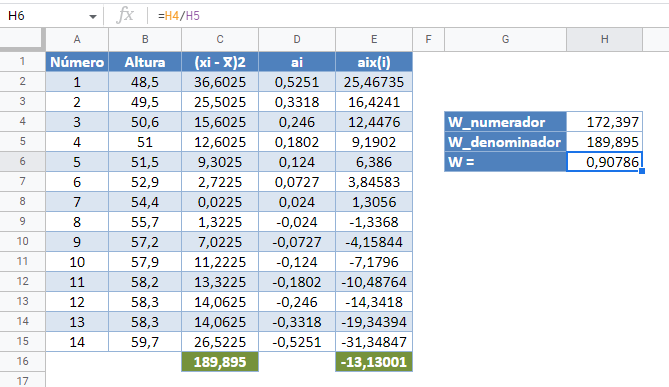The image size is (669, 387).
Task: Select column A header
Action: 77,40
